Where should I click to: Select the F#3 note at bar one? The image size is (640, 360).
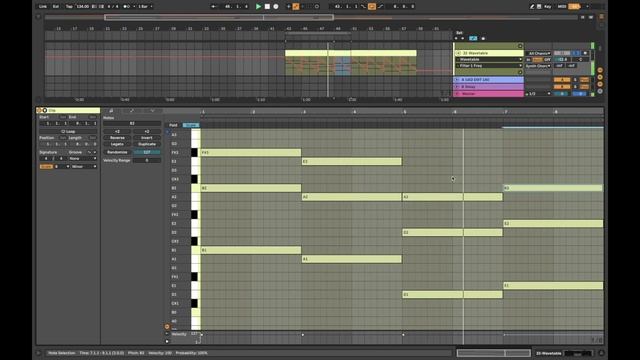tap(251, 153)
